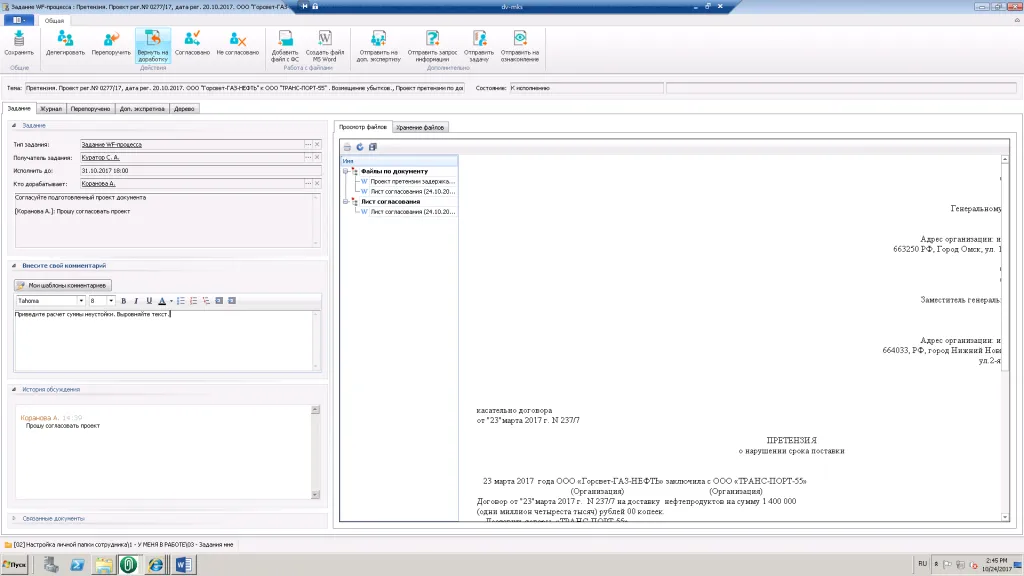The height and width of the screenshot is (576, 1024).
Task: Click the Согласовано approval icon
Action: click(x=192, y=42)
